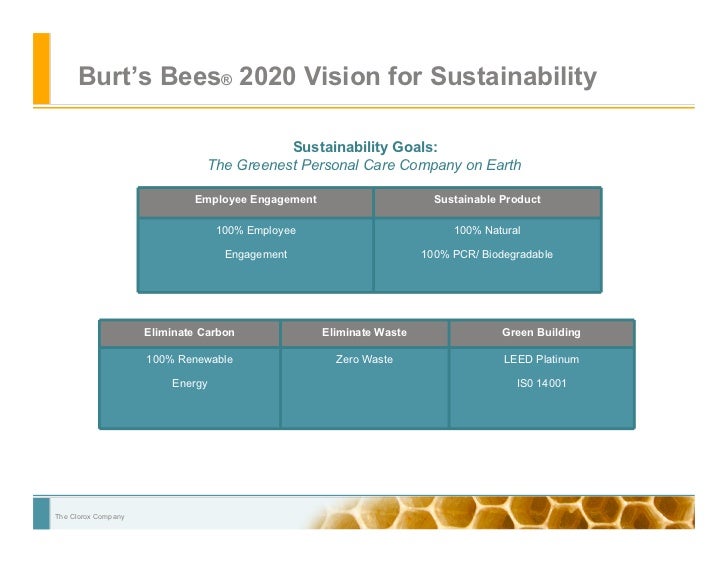Select the 'Sustainability Goals:' heading
This screenshot has width=728, height=563.
click(x=365, y=147)
